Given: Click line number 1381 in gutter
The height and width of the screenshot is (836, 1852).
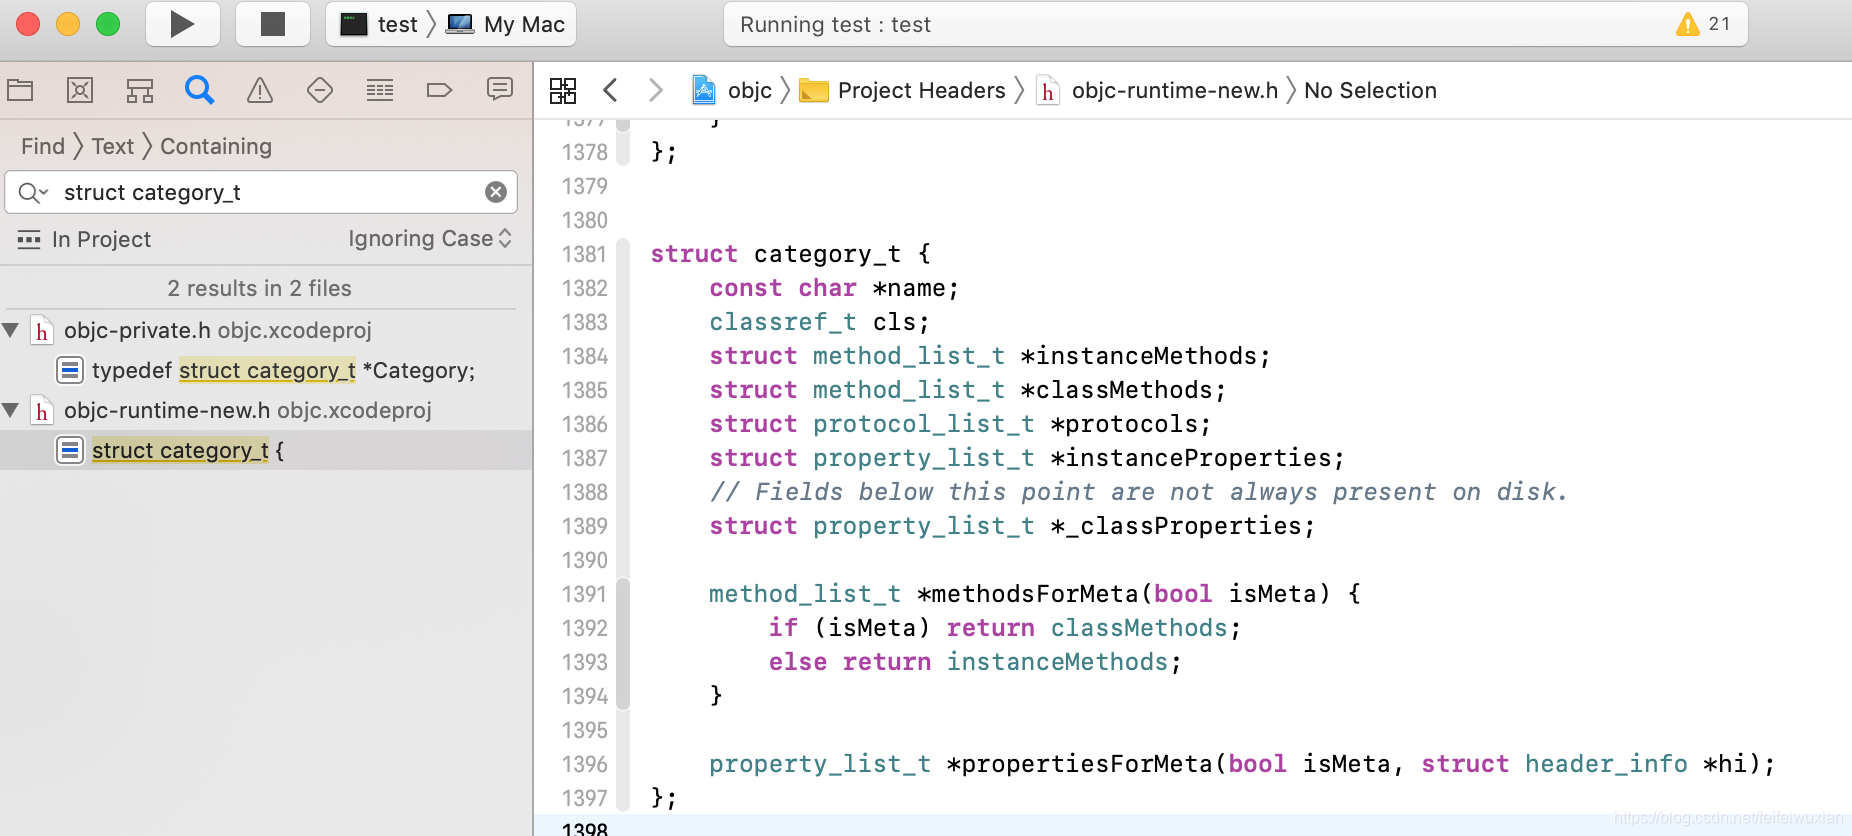Looking at the screenshot, I should (585, 254).
